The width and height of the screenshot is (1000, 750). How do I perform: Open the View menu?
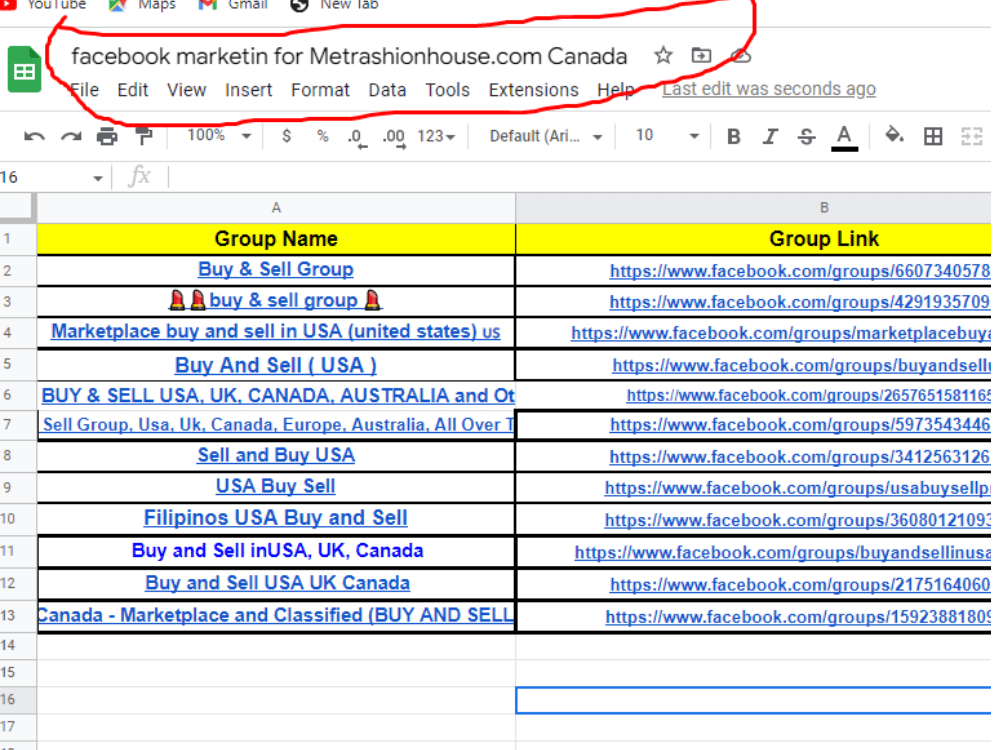(186, 90)
